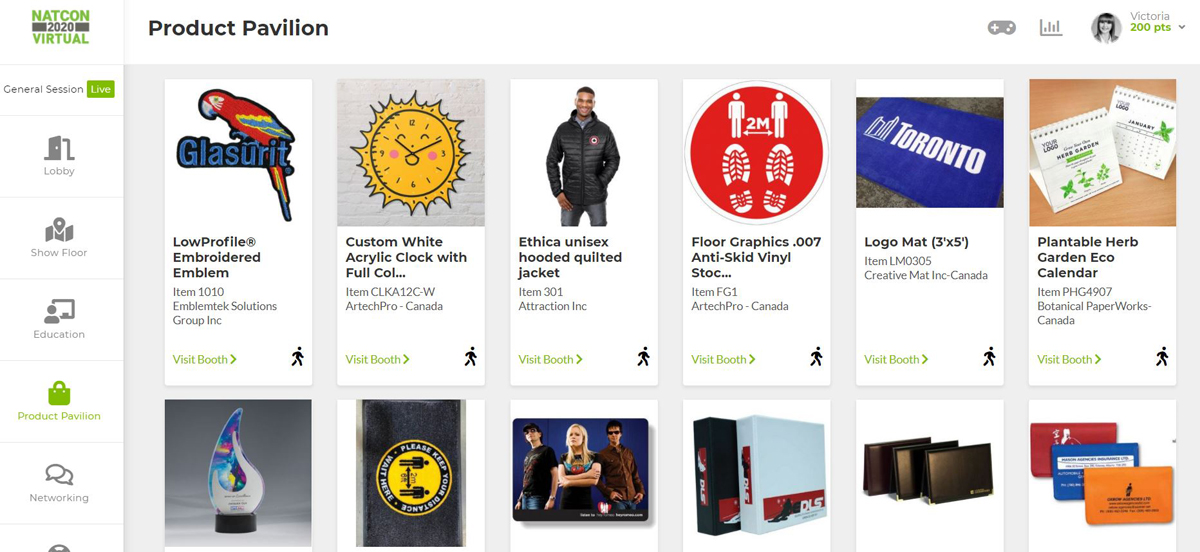Viewport: 1200px width, 552px height.
Task: Open the Show Floor page
Action: pos(60,238)
